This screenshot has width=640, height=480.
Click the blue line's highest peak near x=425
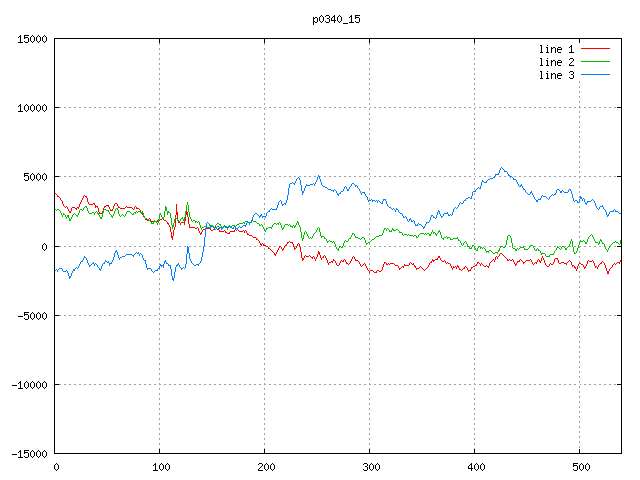[502, 168]
